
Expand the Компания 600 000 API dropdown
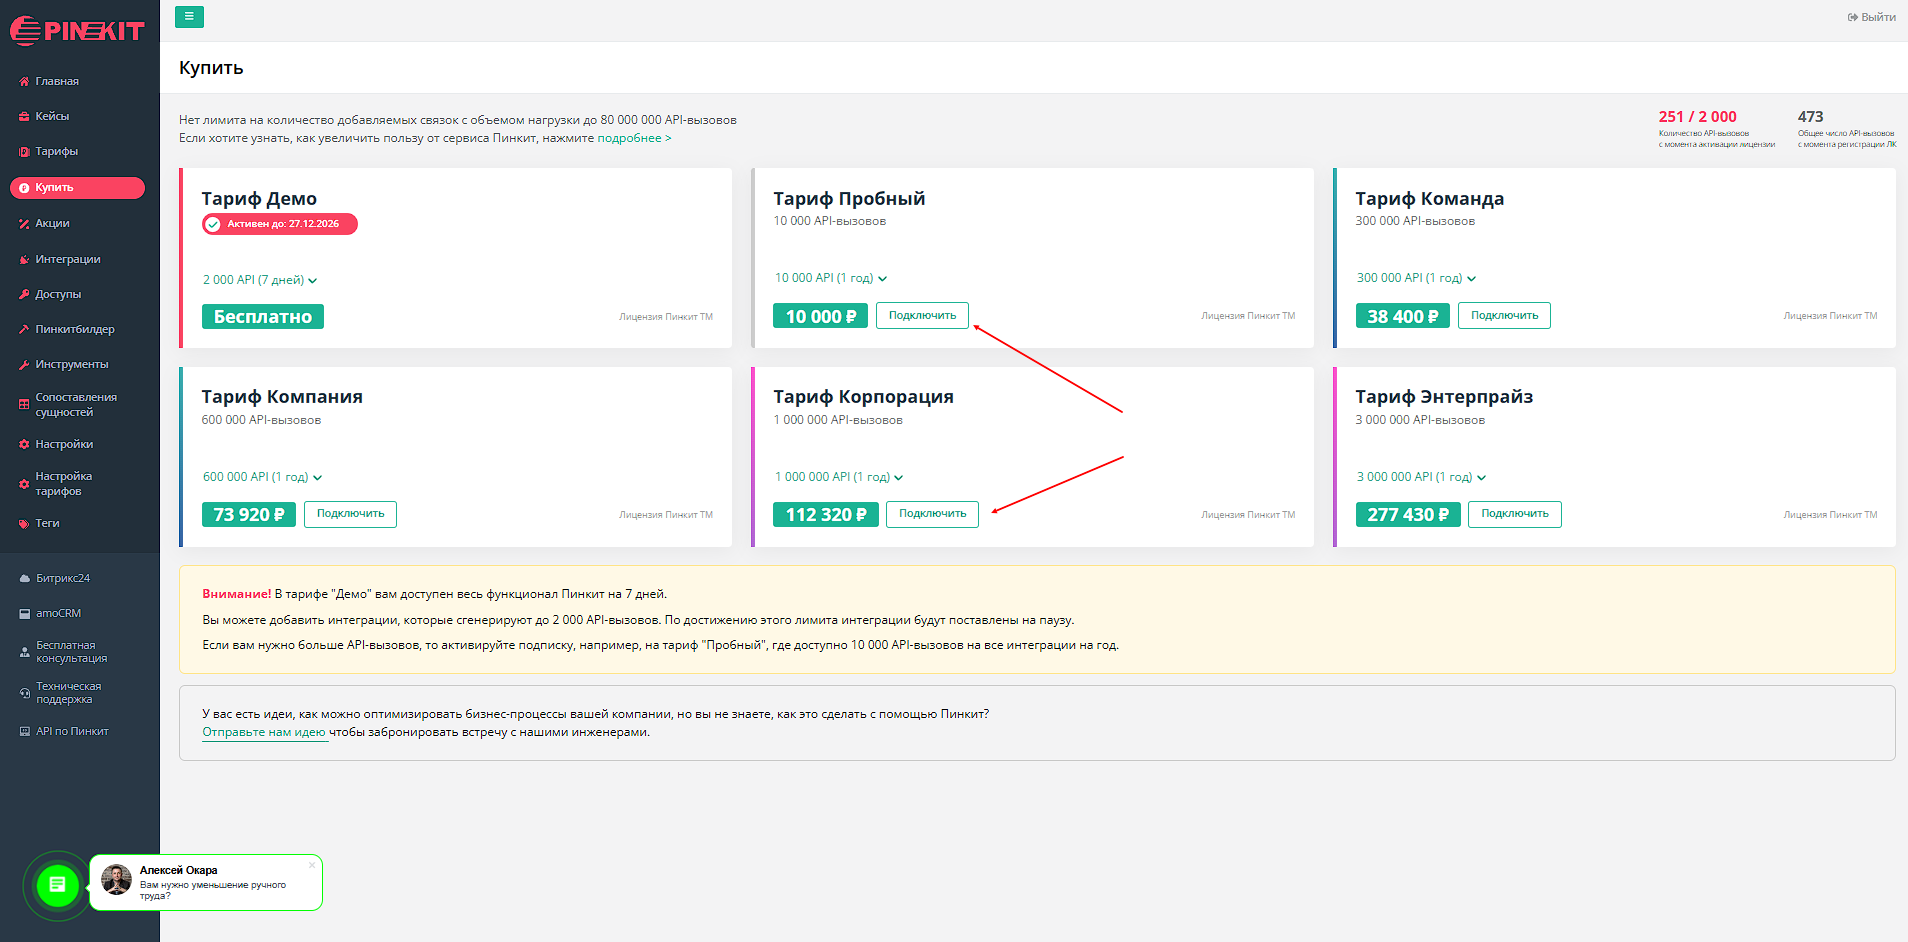pos(262,478)
